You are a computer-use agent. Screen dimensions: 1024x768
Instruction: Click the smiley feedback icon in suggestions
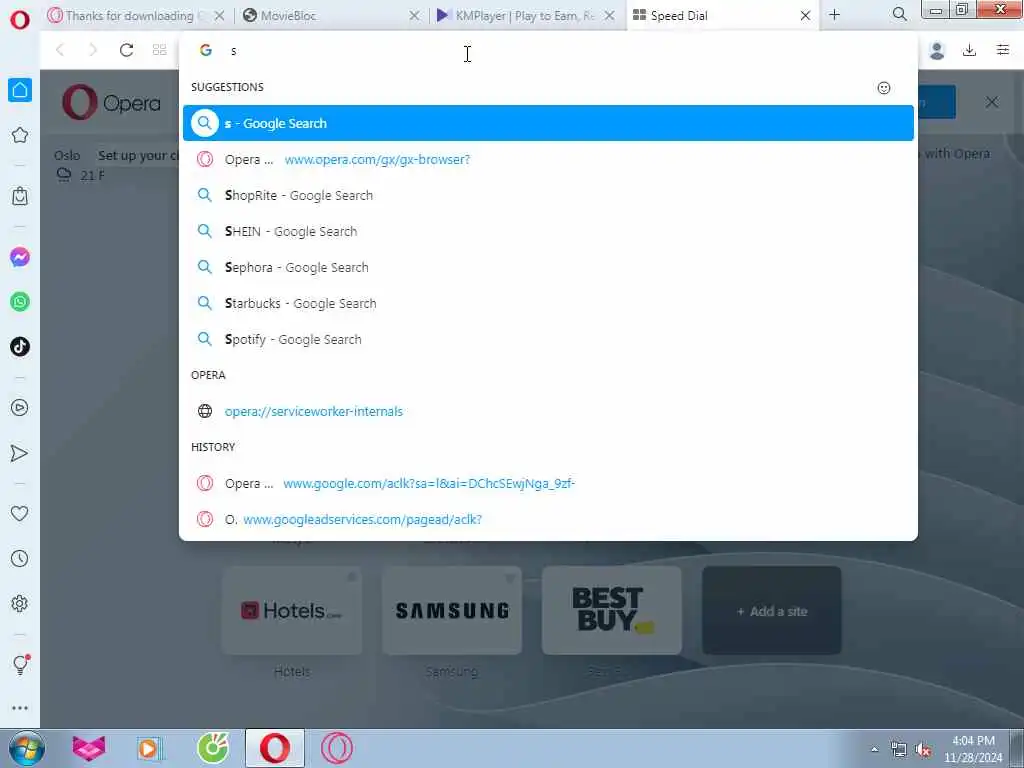click(x=884, y=88)
